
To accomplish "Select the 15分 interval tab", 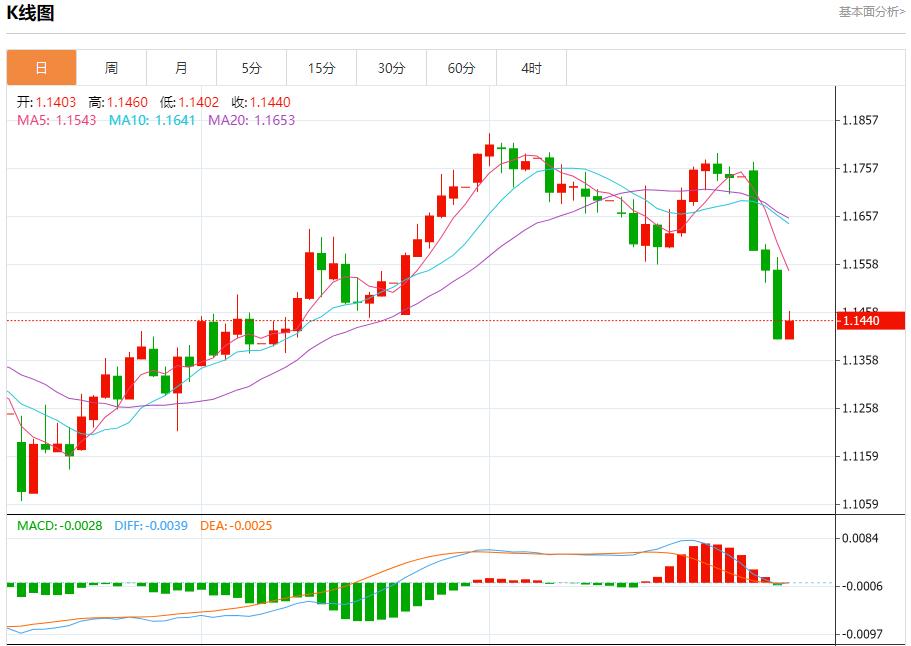I will pyautogui.click(x=321, y=67).
